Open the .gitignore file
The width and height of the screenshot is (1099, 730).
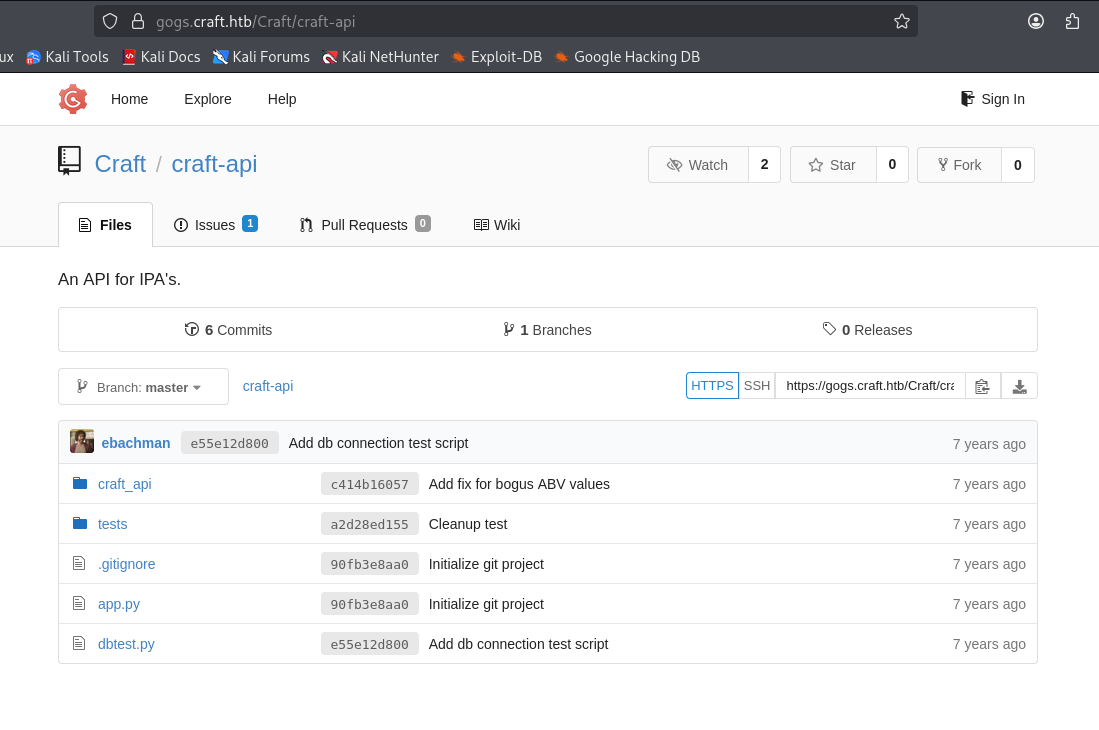point(127,564)
